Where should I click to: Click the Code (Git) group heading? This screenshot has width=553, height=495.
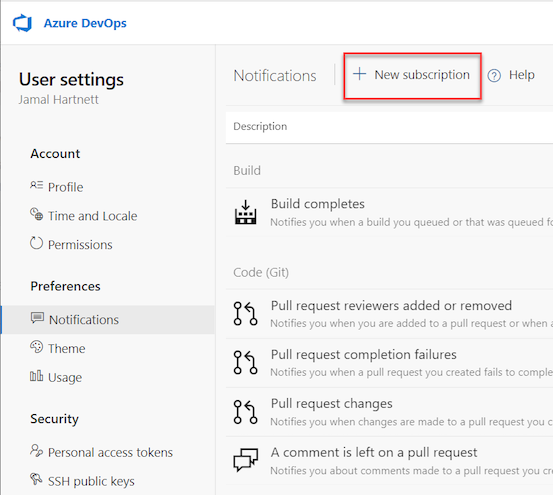click(x=261, y=273)
